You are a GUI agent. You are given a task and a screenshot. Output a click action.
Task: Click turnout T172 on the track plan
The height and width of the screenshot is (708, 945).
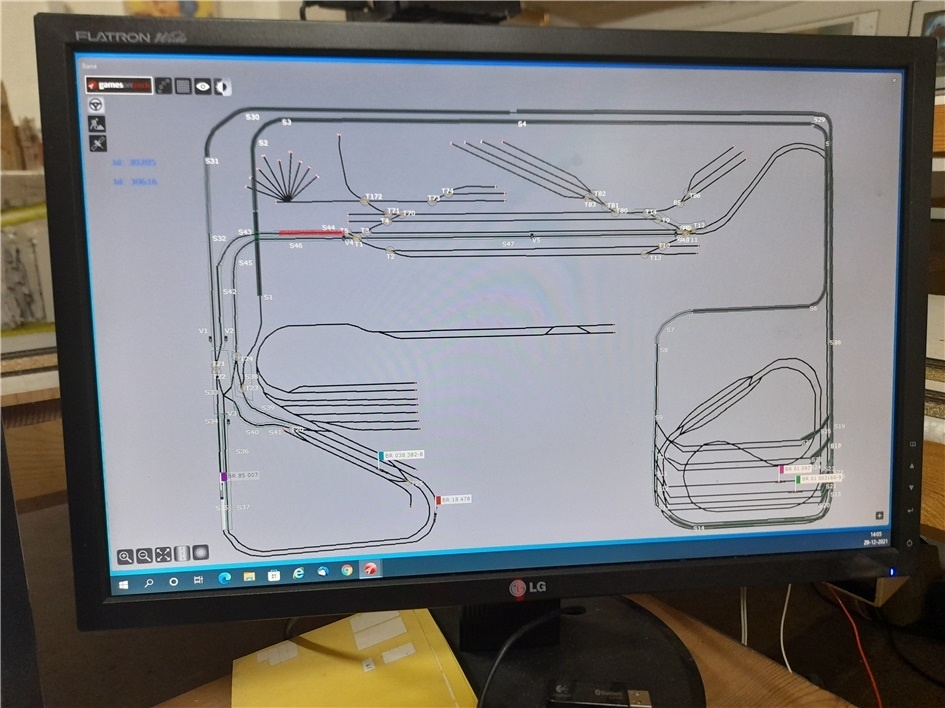click(x=365, y=202)
